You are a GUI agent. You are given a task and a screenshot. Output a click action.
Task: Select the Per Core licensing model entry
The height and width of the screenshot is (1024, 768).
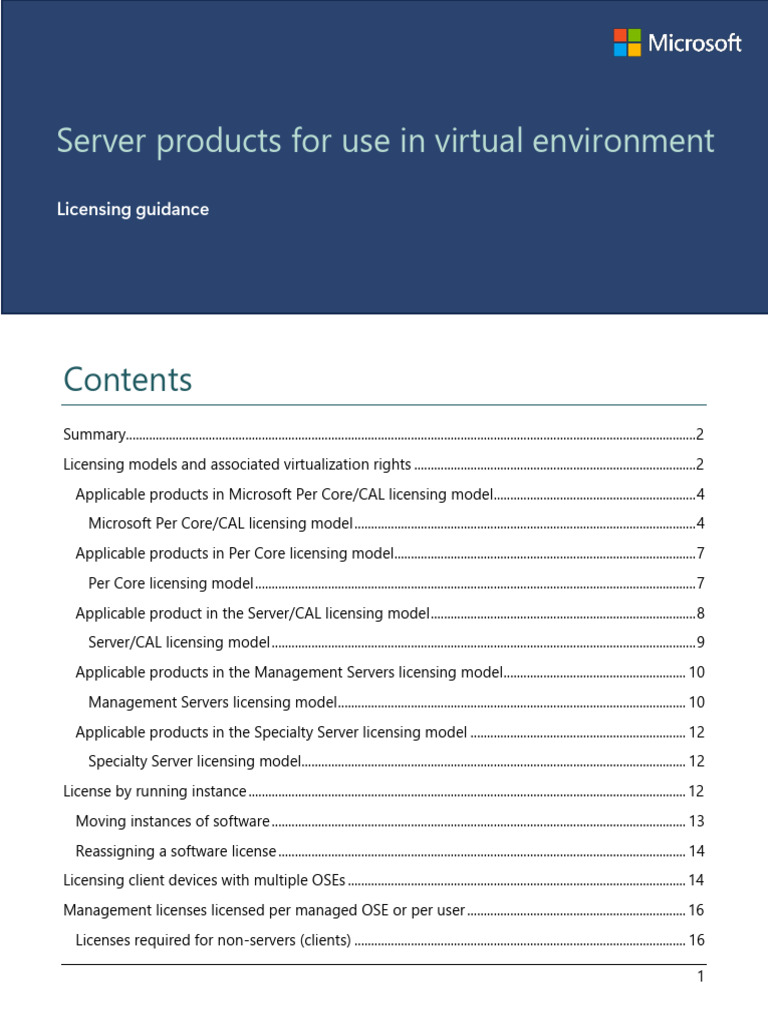396,583
